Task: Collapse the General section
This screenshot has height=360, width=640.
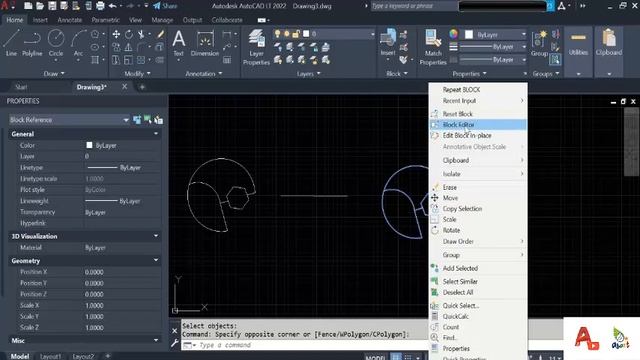Action: coord(156,134)
